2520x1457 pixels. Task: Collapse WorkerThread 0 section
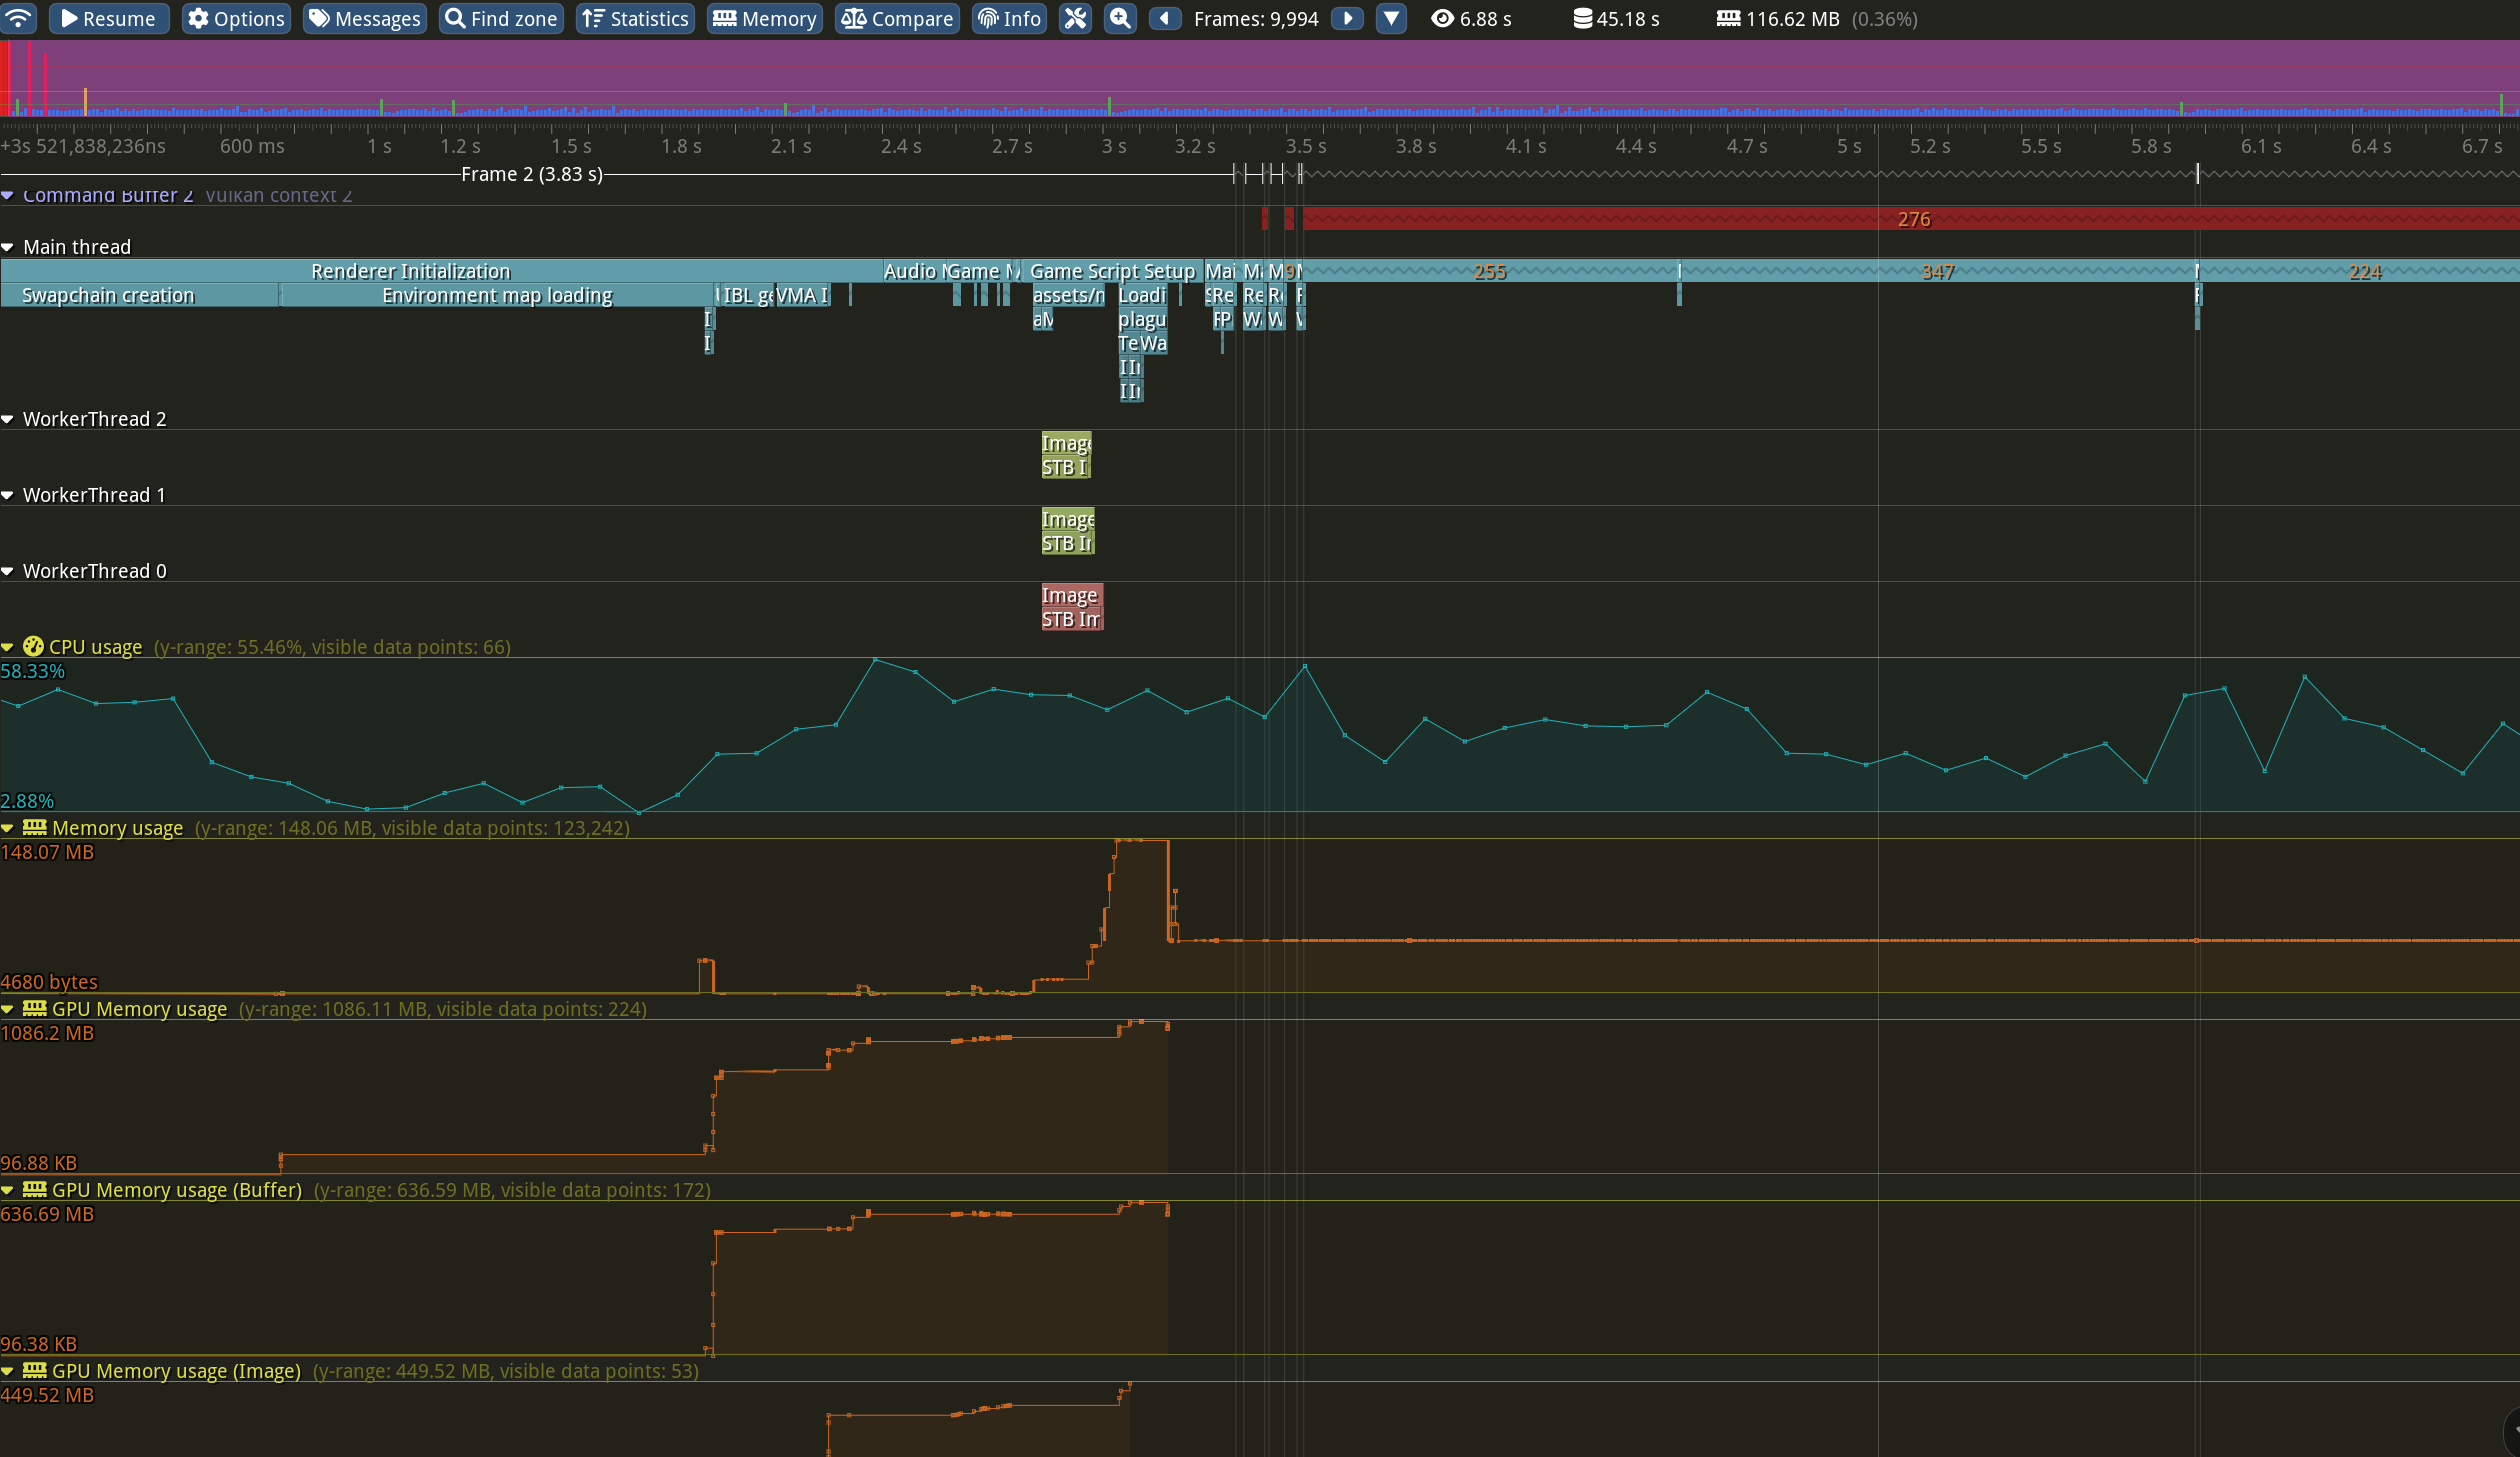[x=8, y=571]
